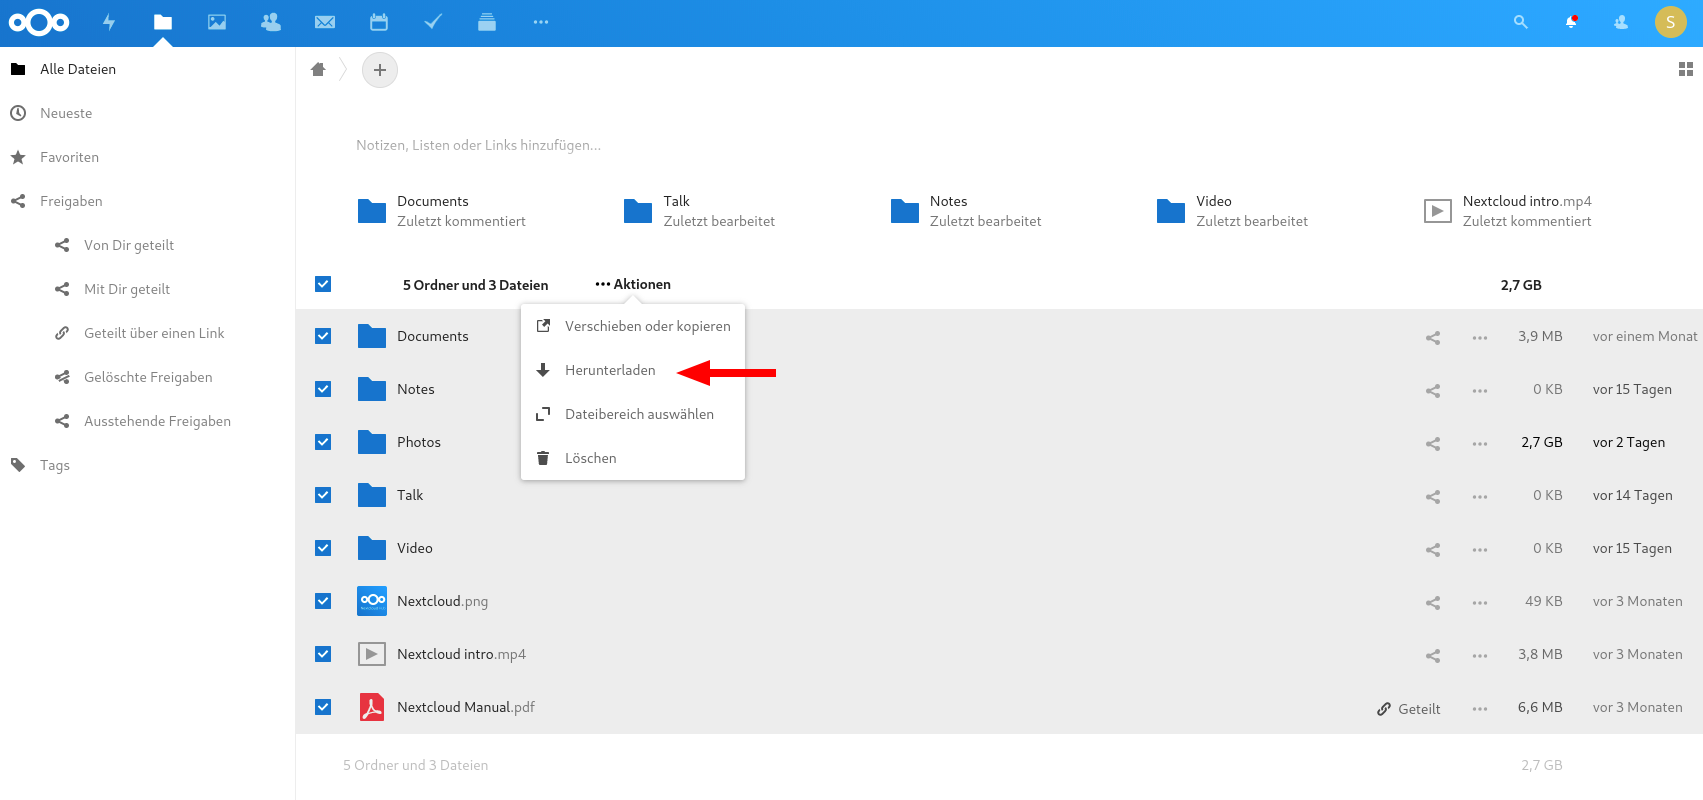Share the Nextcloud intro.mp4 file
This screenshot has height=800, width=1703.
[x=1433, y=656]
